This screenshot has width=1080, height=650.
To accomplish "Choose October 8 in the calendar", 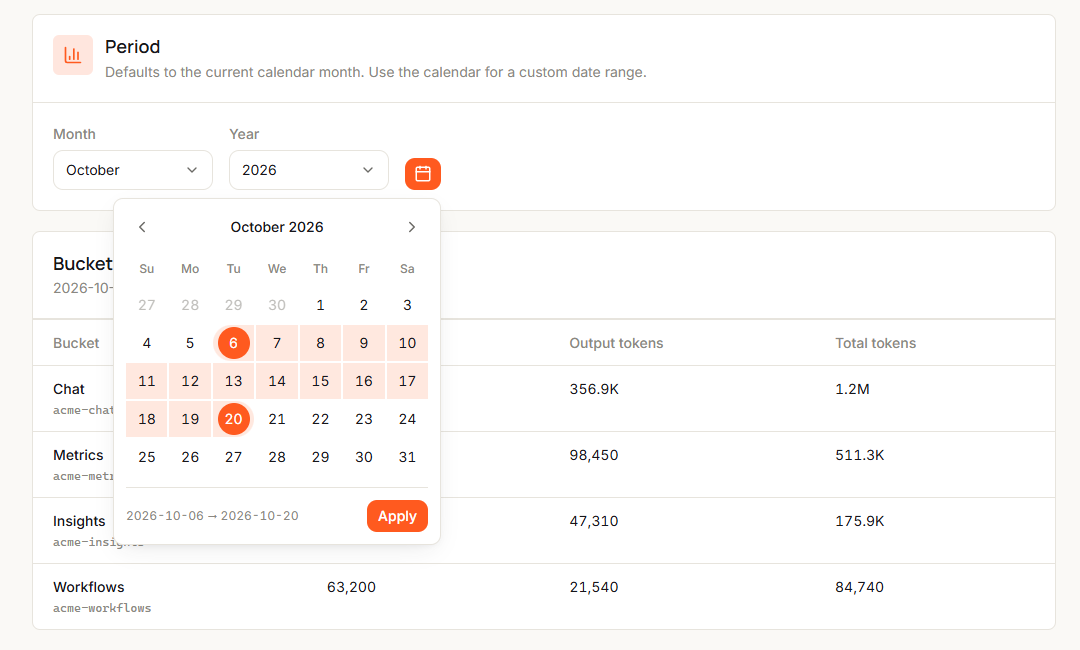I will 320,343.
